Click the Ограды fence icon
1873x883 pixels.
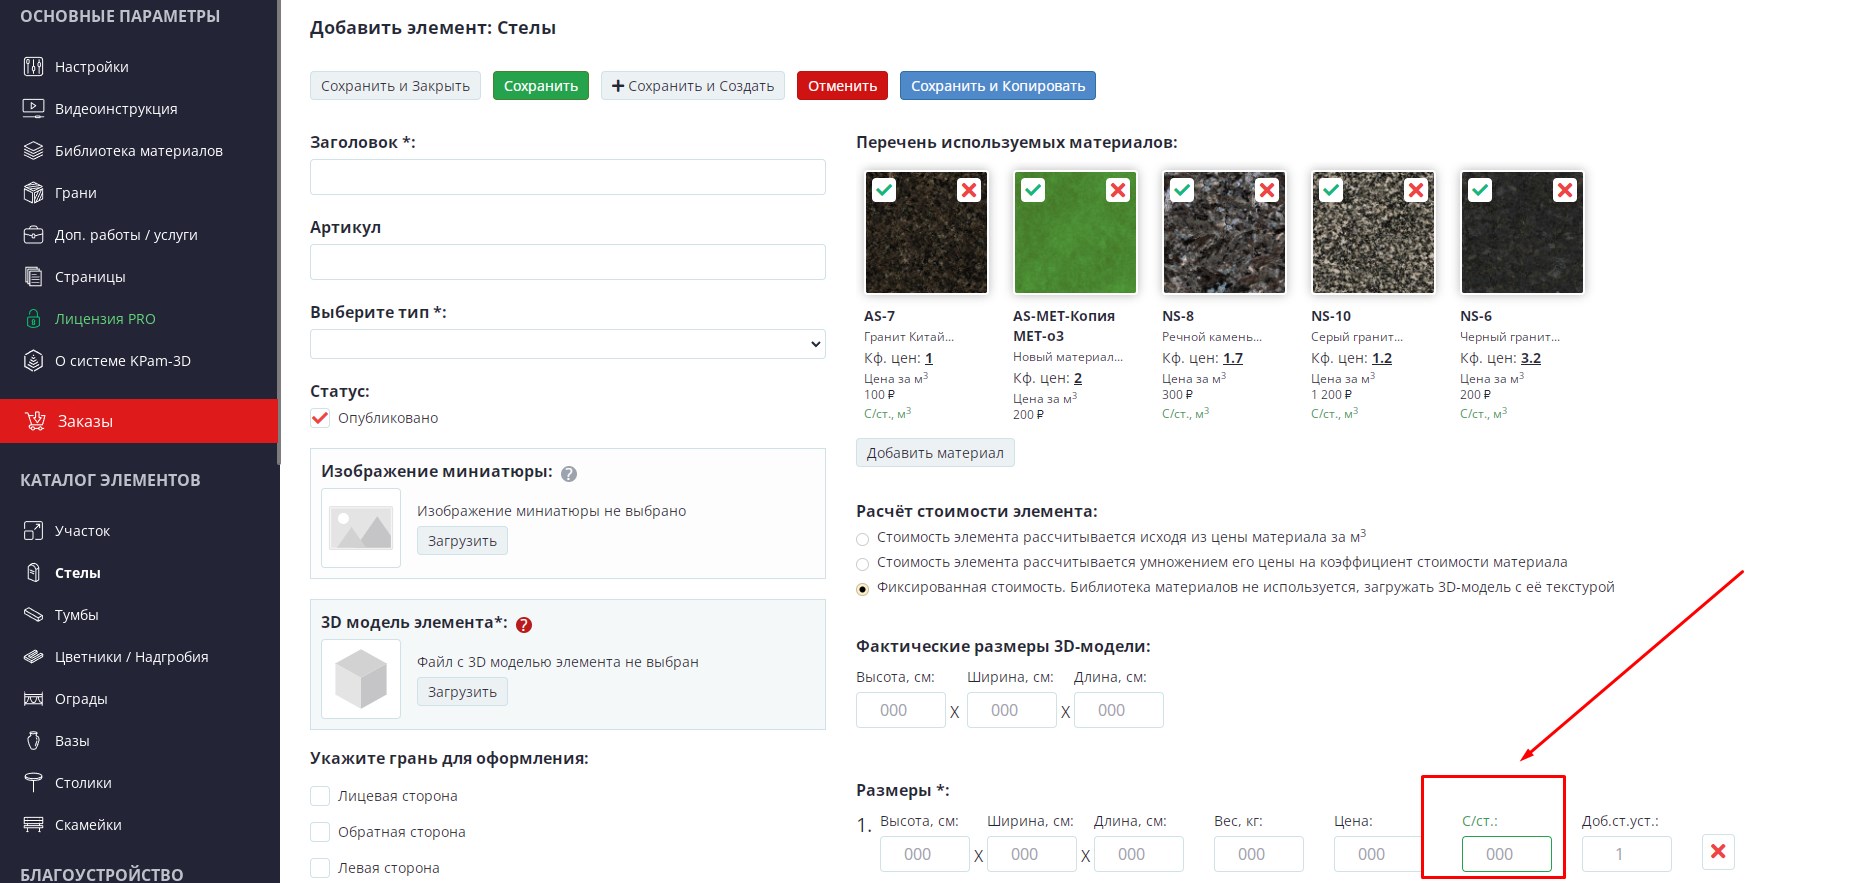click(x=33, y=699)
